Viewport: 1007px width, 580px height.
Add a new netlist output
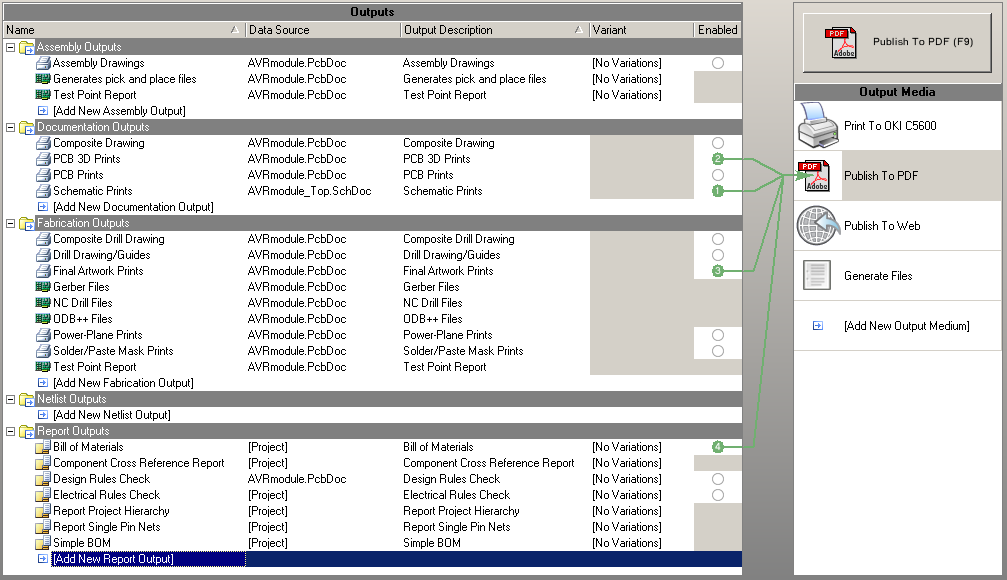click(112, 415)
